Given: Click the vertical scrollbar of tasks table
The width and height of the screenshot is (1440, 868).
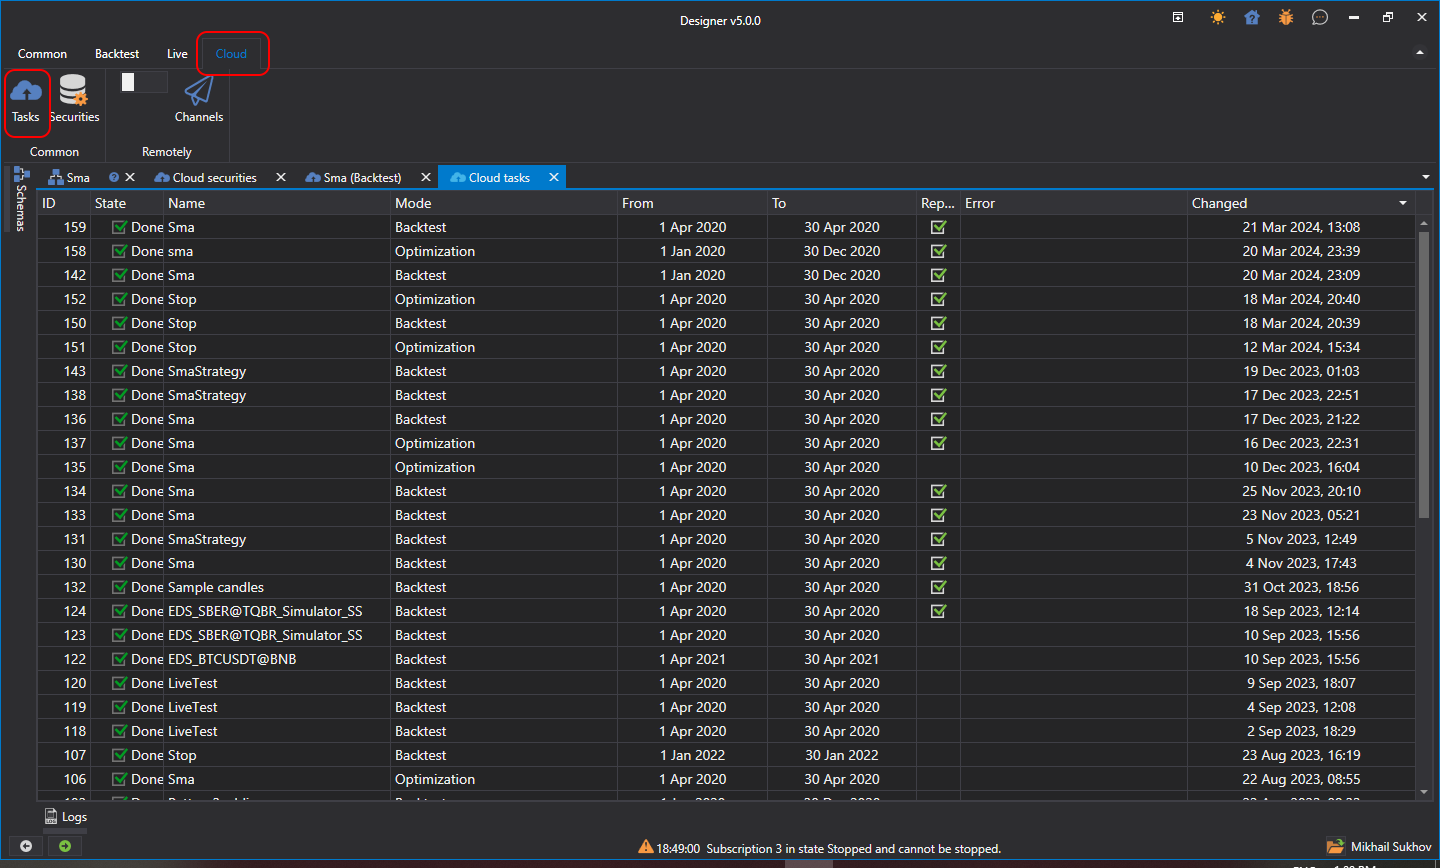Looking at the screenshot, I should click(1424, 375).
